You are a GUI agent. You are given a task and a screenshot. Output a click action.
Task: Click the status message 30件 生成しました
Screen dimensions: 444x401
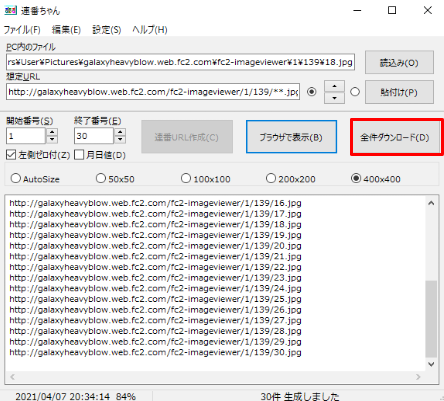[x=300, y=396]
